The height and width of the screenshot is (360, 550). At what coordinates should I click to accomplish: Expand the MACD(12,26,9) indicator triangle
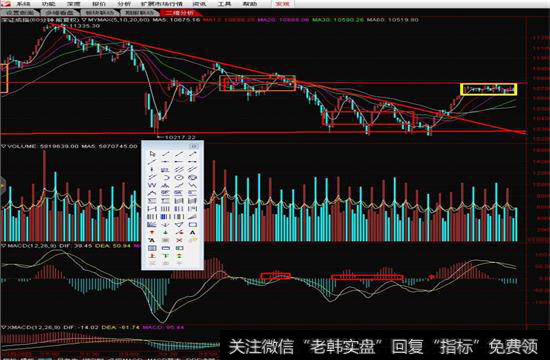[x=4, y=246]
